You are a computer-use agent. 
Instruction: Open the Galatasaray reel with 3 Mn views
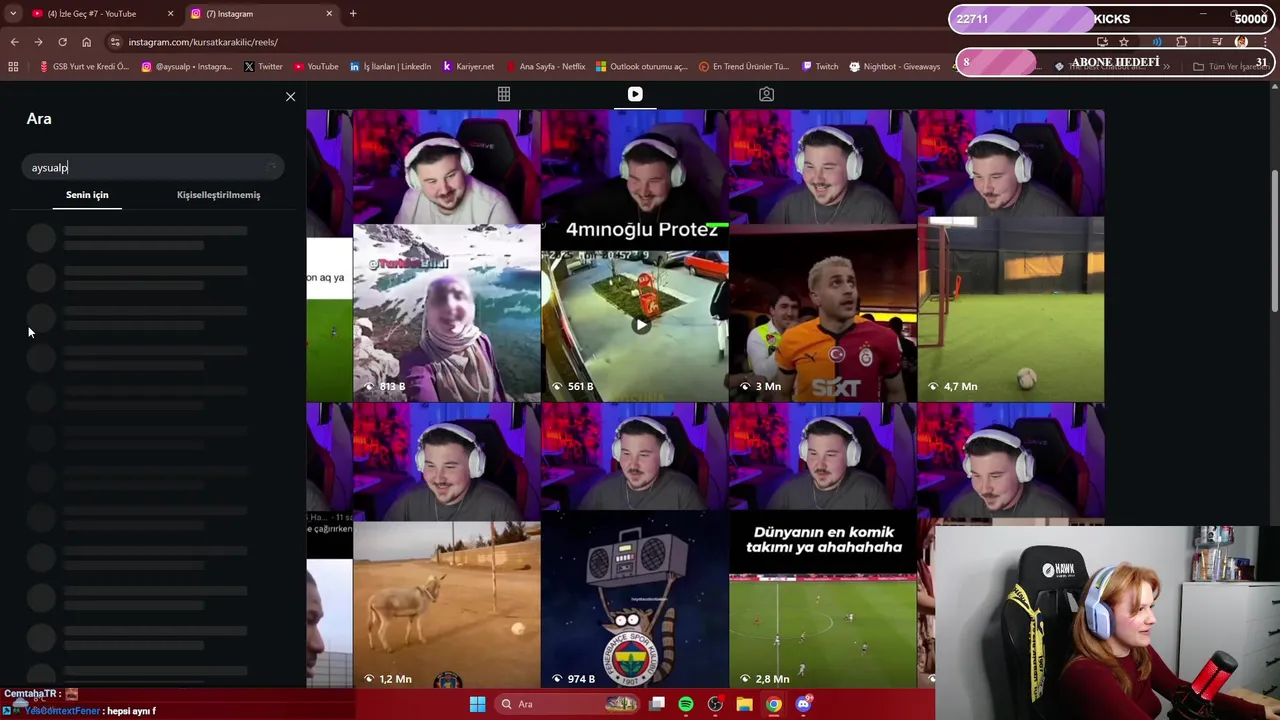click(x=822, y=256)
